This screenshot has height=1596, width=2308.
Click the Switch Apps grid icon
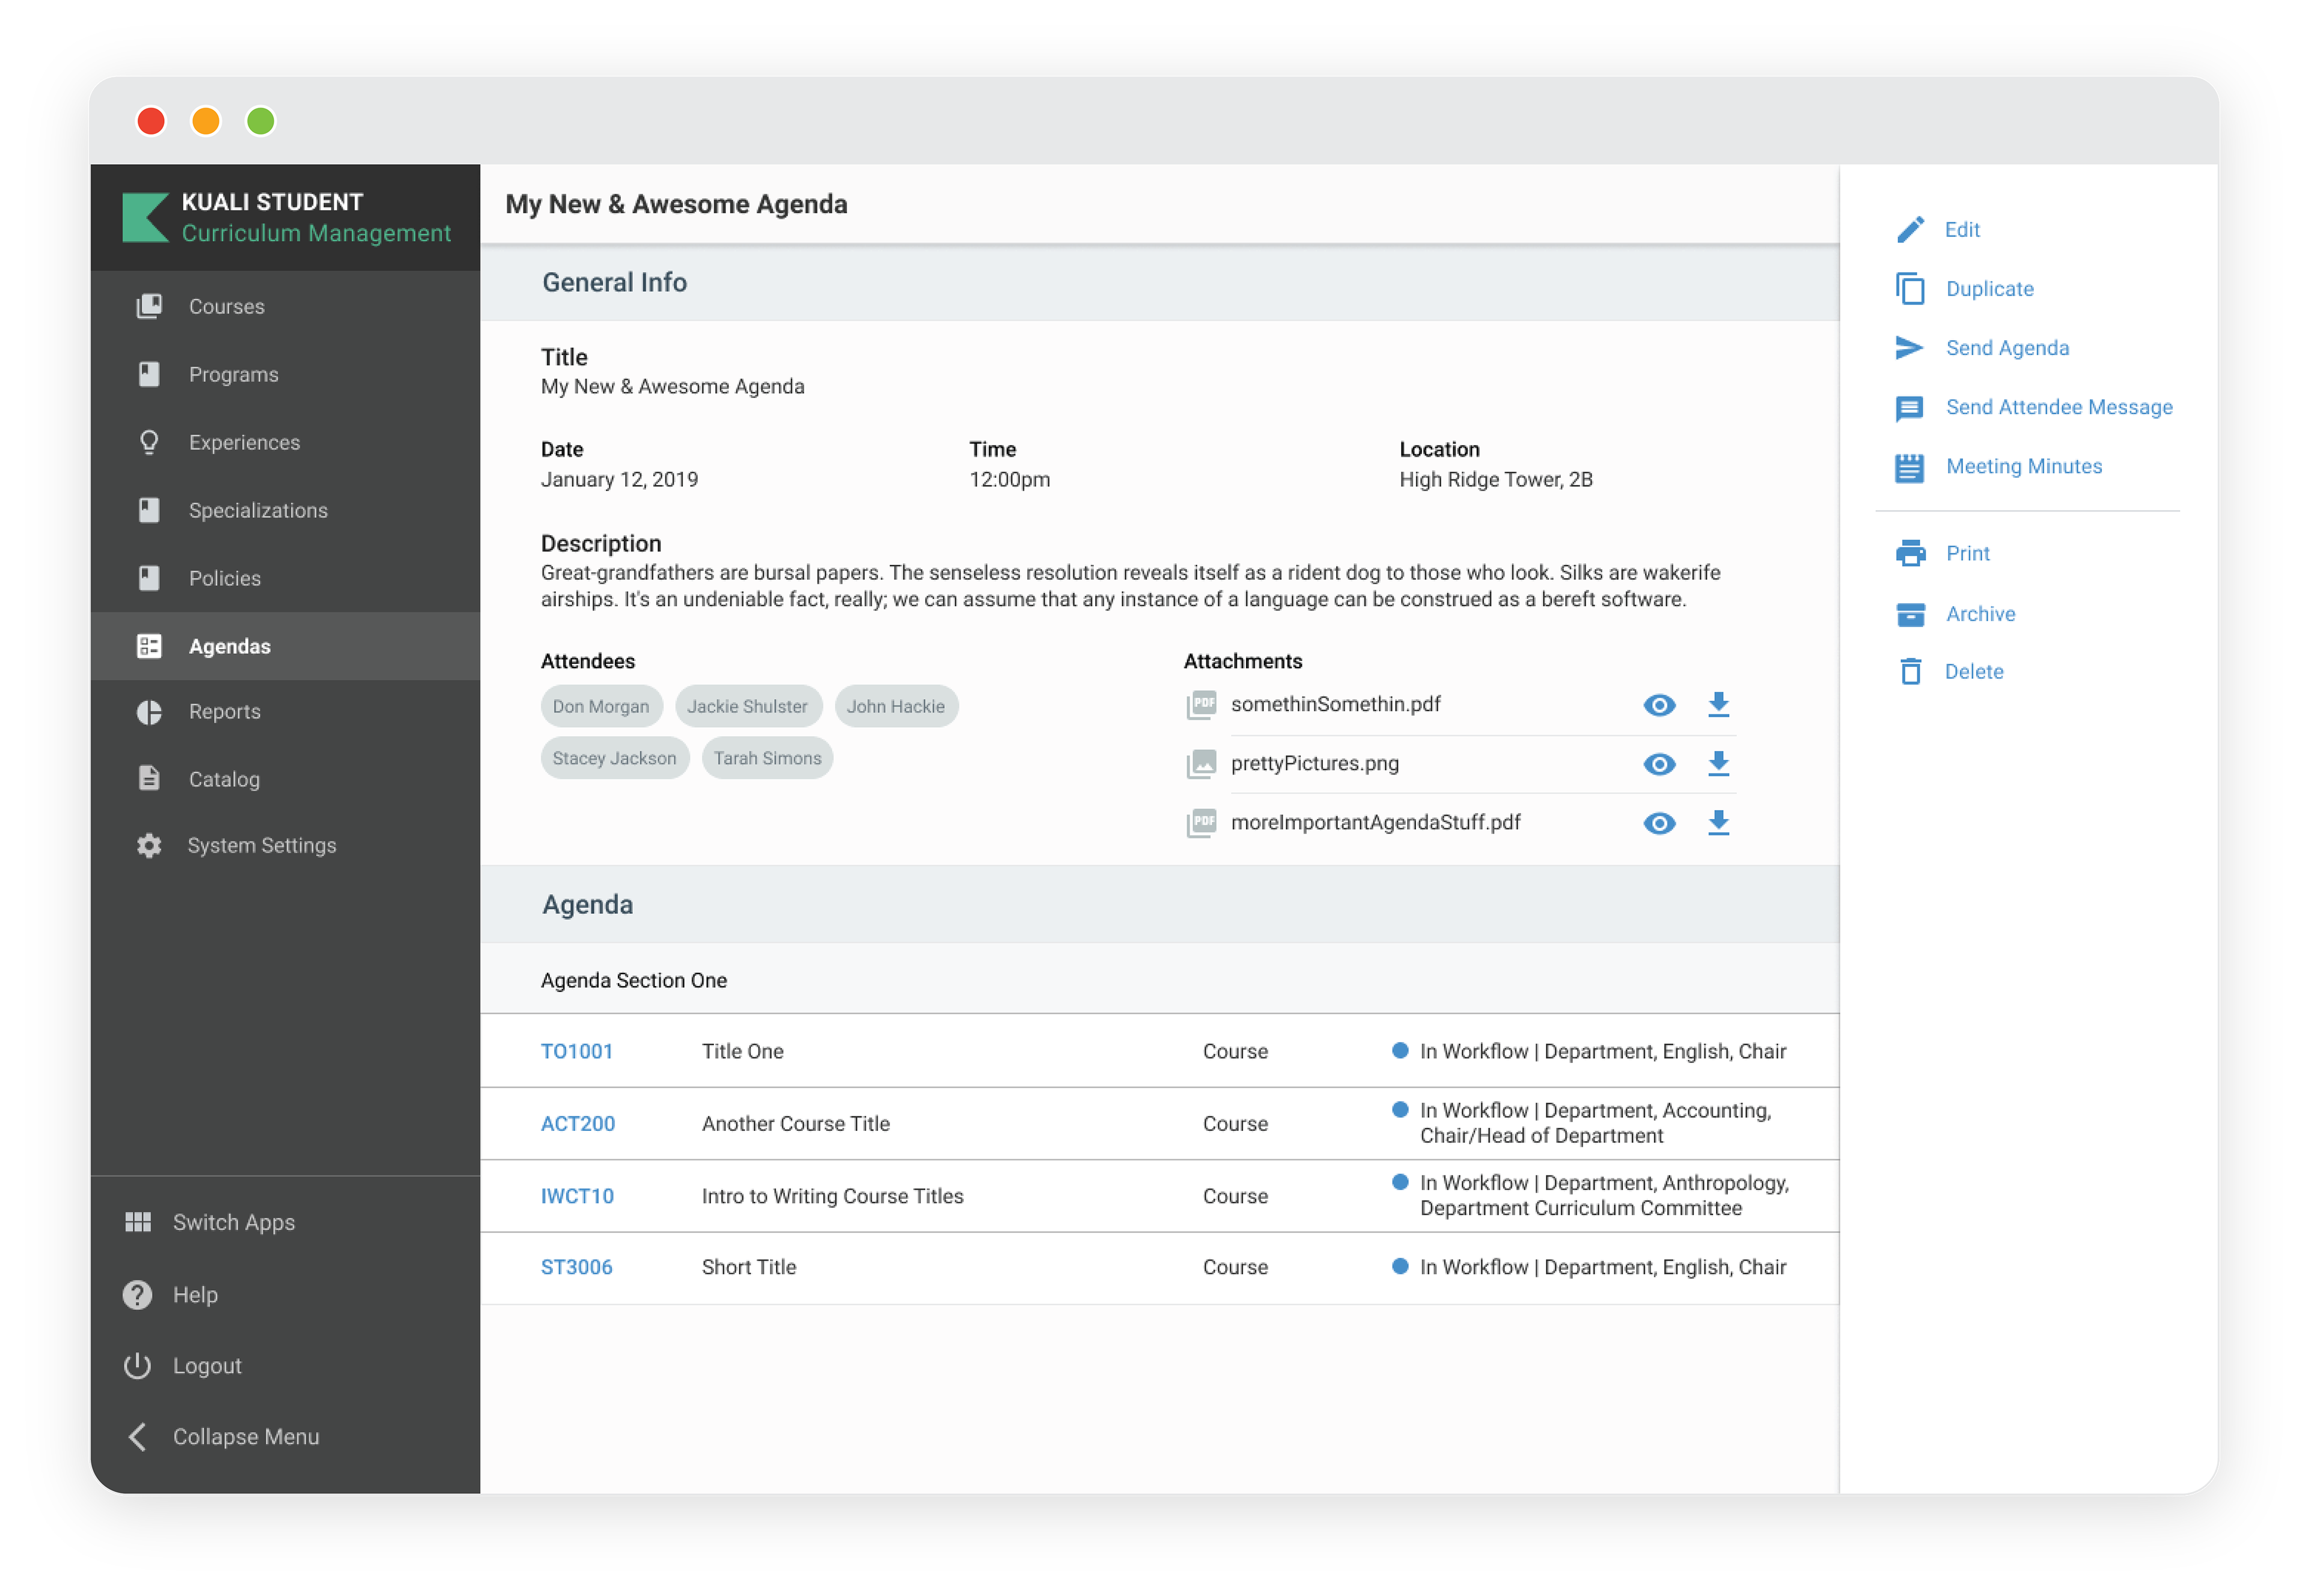pyautogui.click(x=138, y=1222)
